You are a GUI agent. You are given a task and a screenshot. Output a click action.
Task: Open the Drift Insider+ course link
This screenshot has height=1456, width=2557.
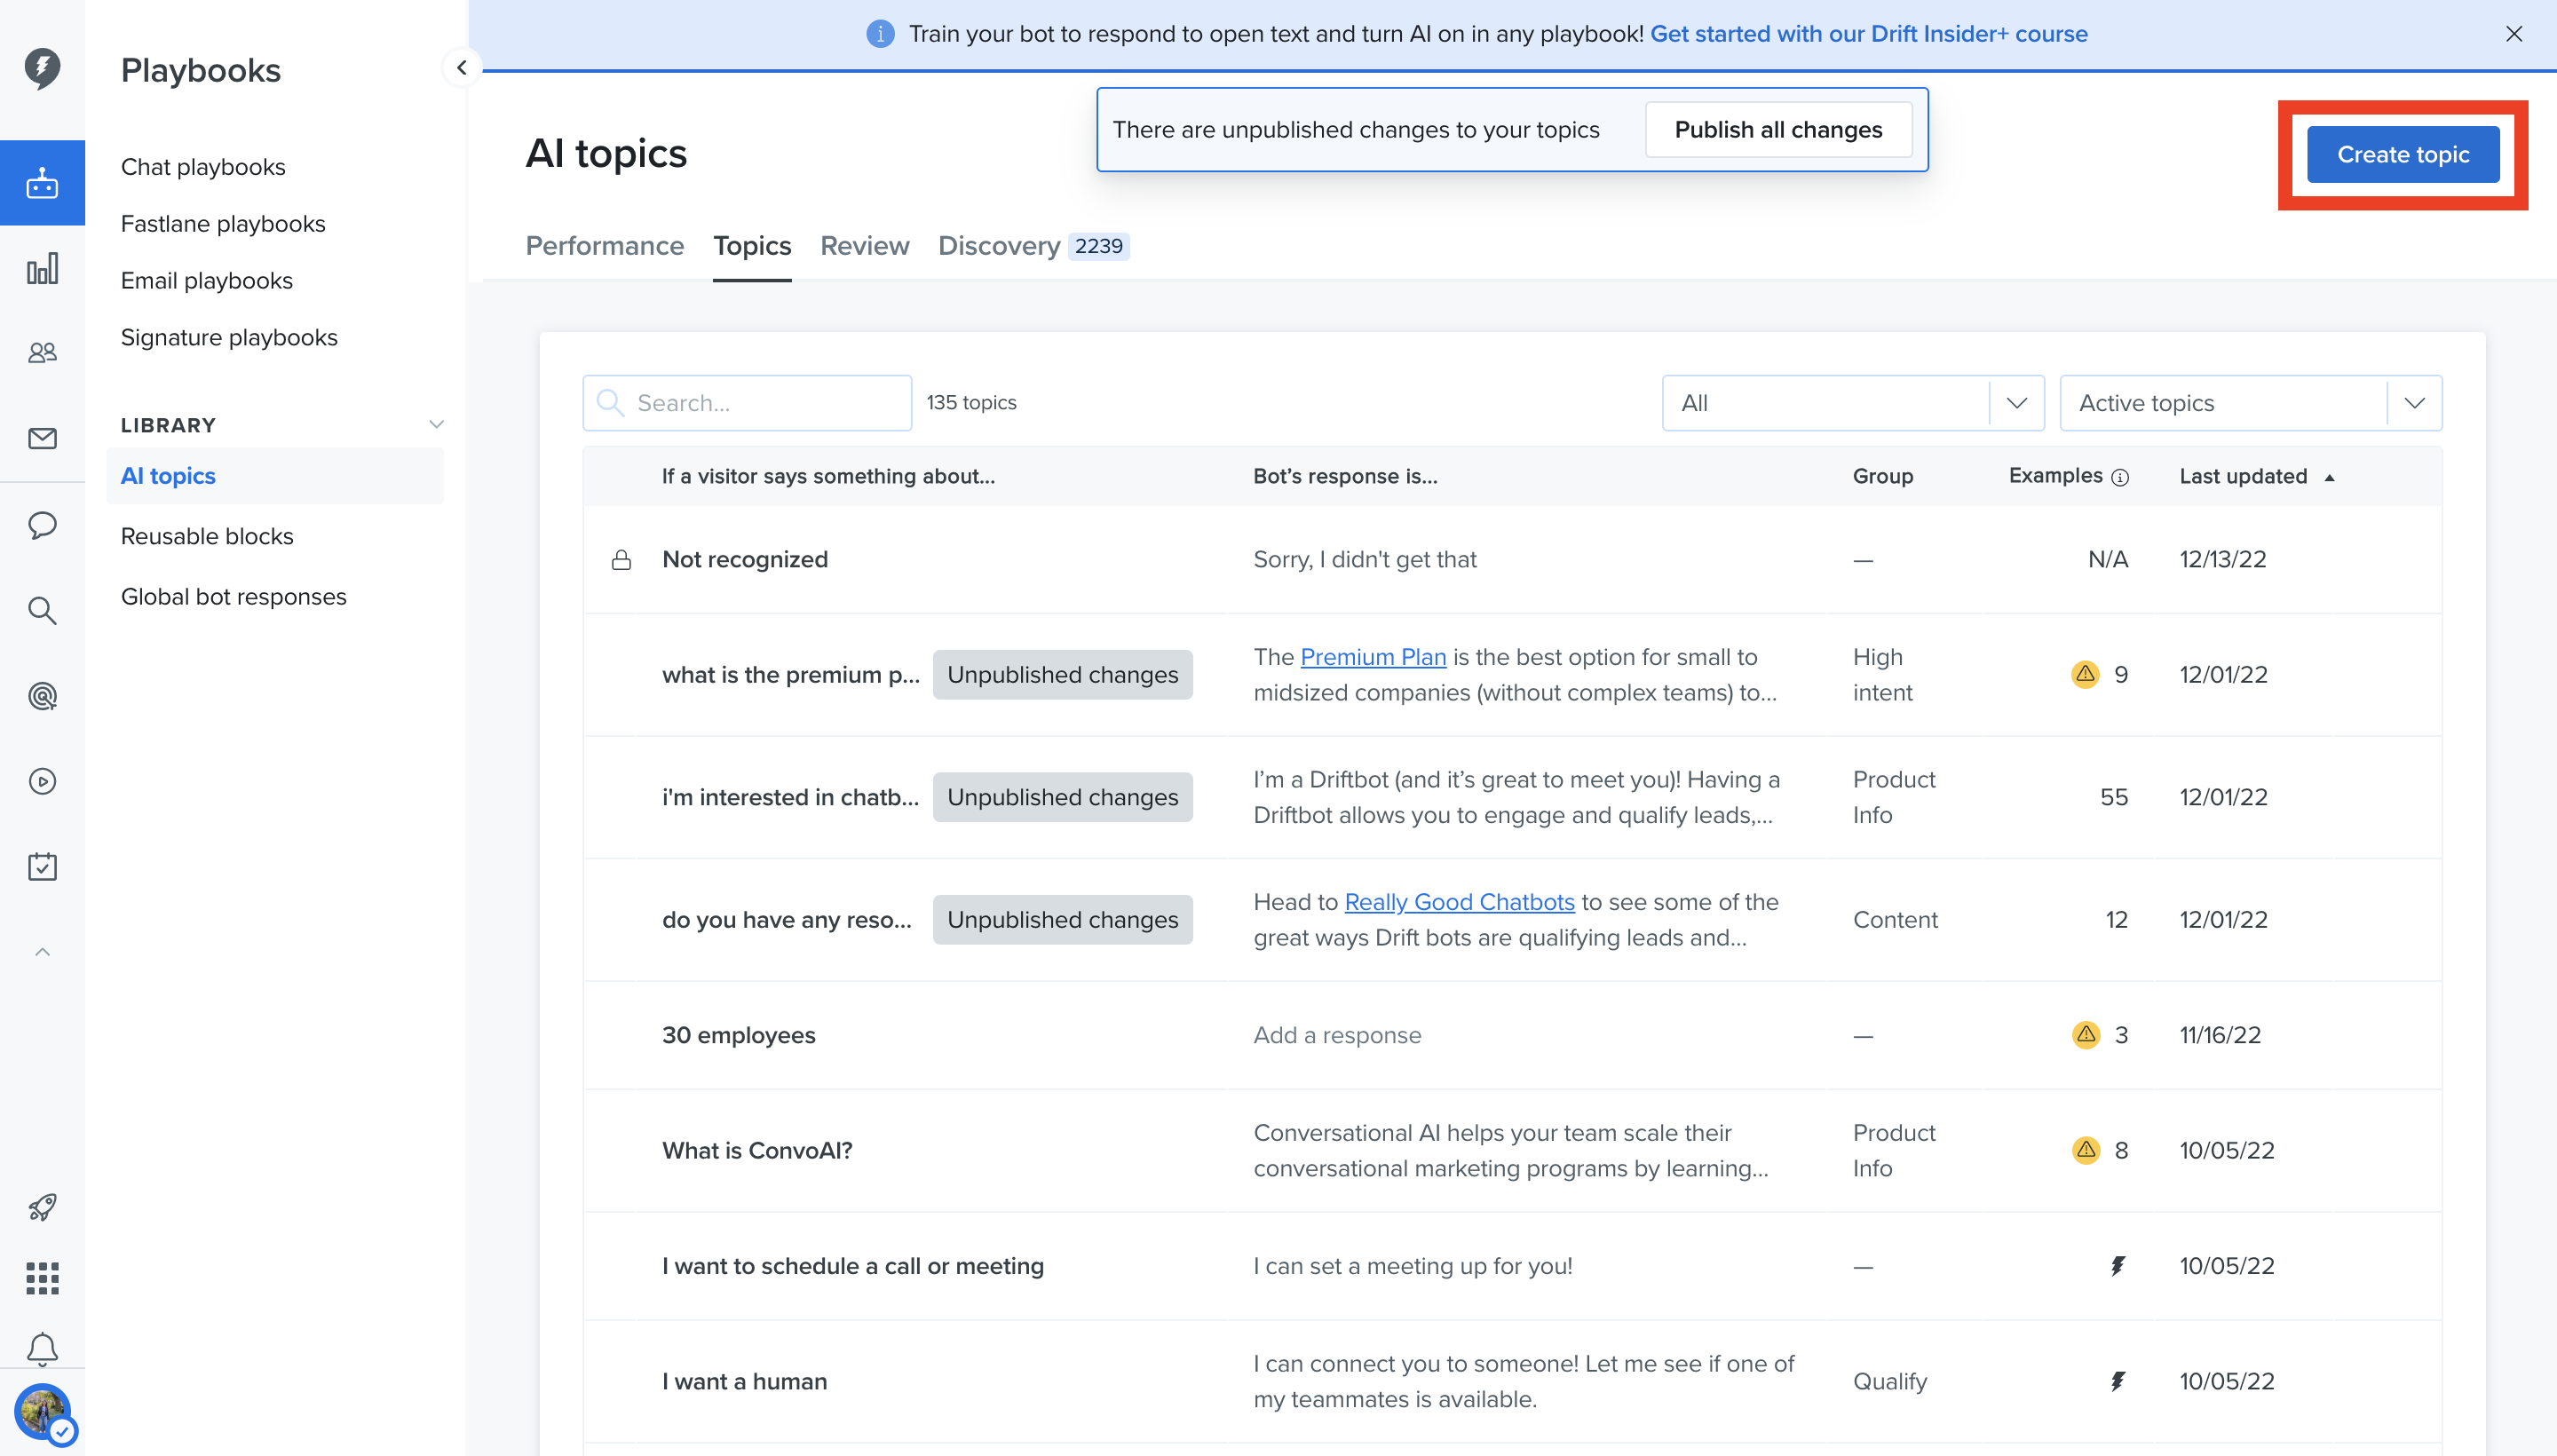(1868, 34)
